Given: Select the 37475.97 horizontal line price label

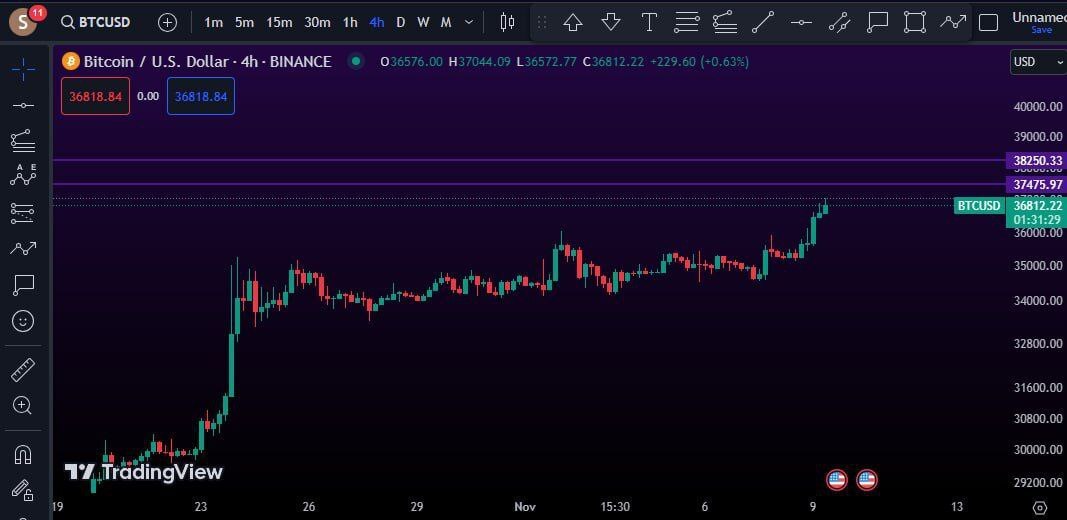Looking at the screenshot, I should click(x=1036, y=184).
